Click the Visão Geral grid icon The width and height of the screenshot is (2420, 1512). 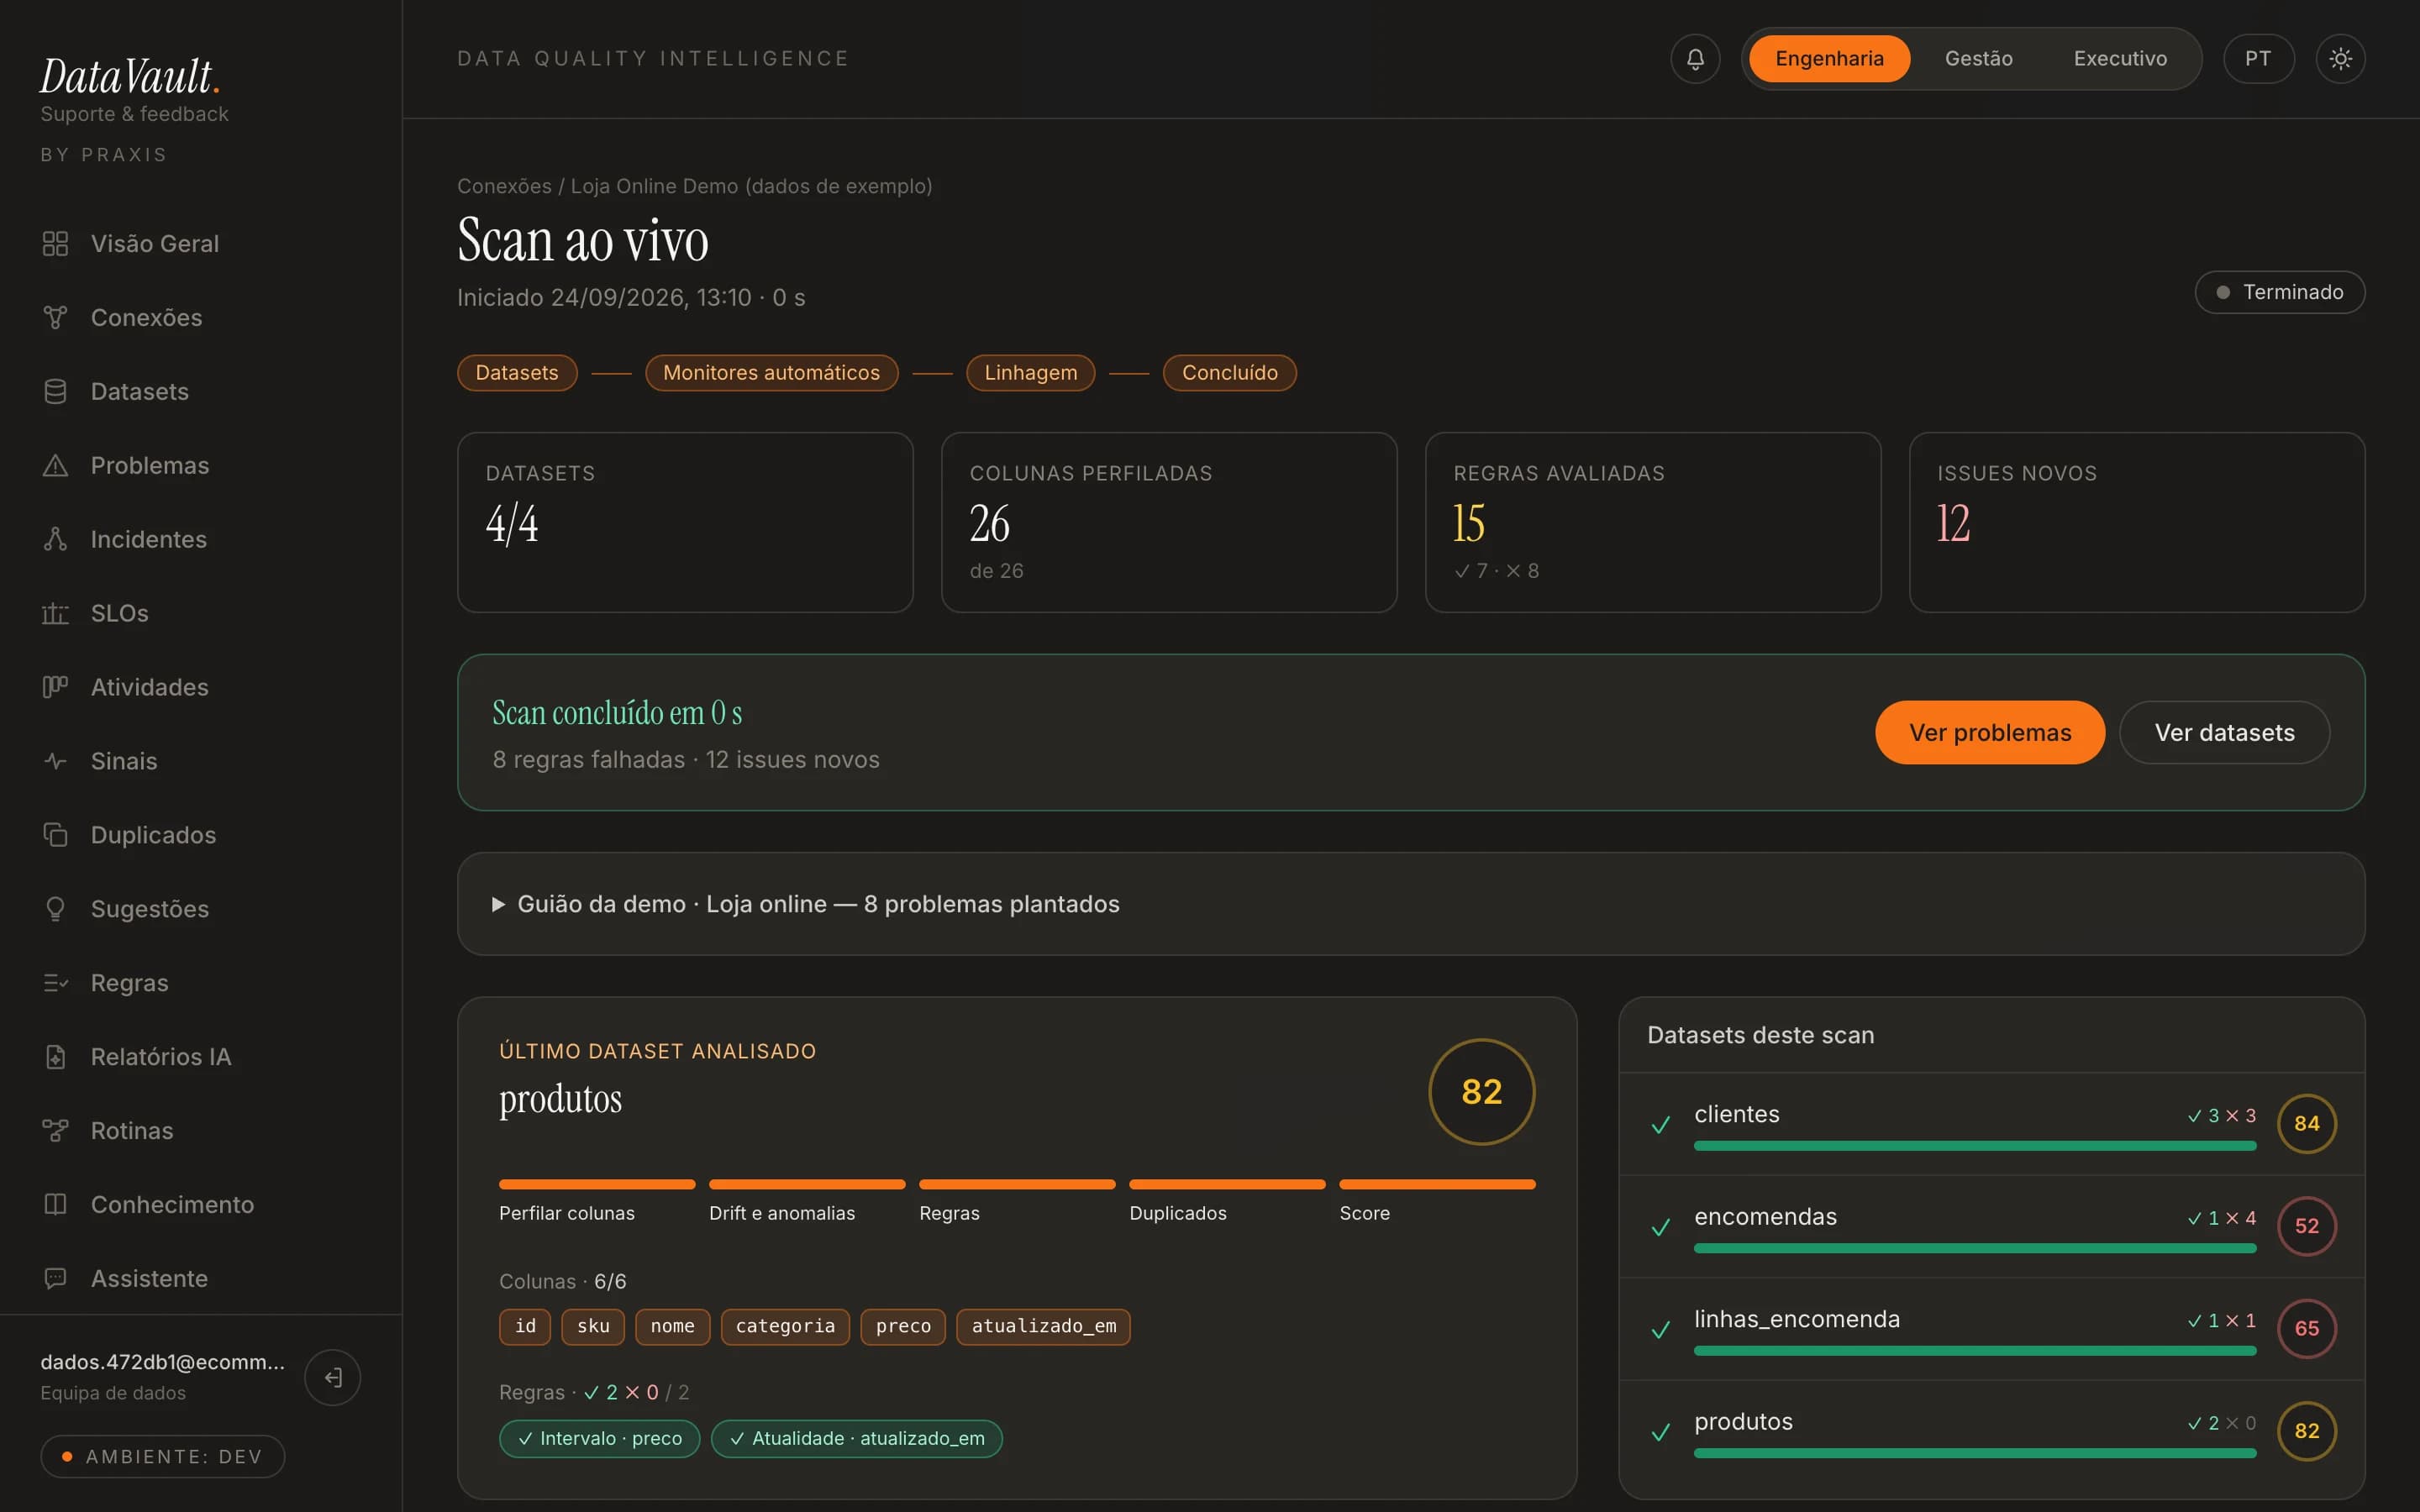(x=55, y=244)
